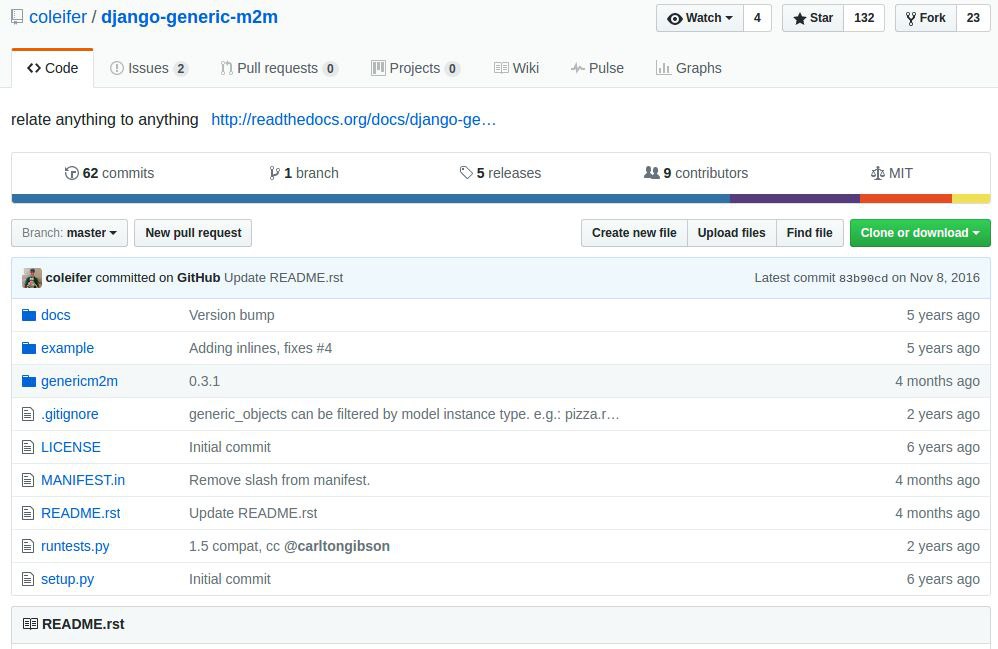998x649 pixels.
Task: Click Upload files button
Action: click(x=731, y=233)
